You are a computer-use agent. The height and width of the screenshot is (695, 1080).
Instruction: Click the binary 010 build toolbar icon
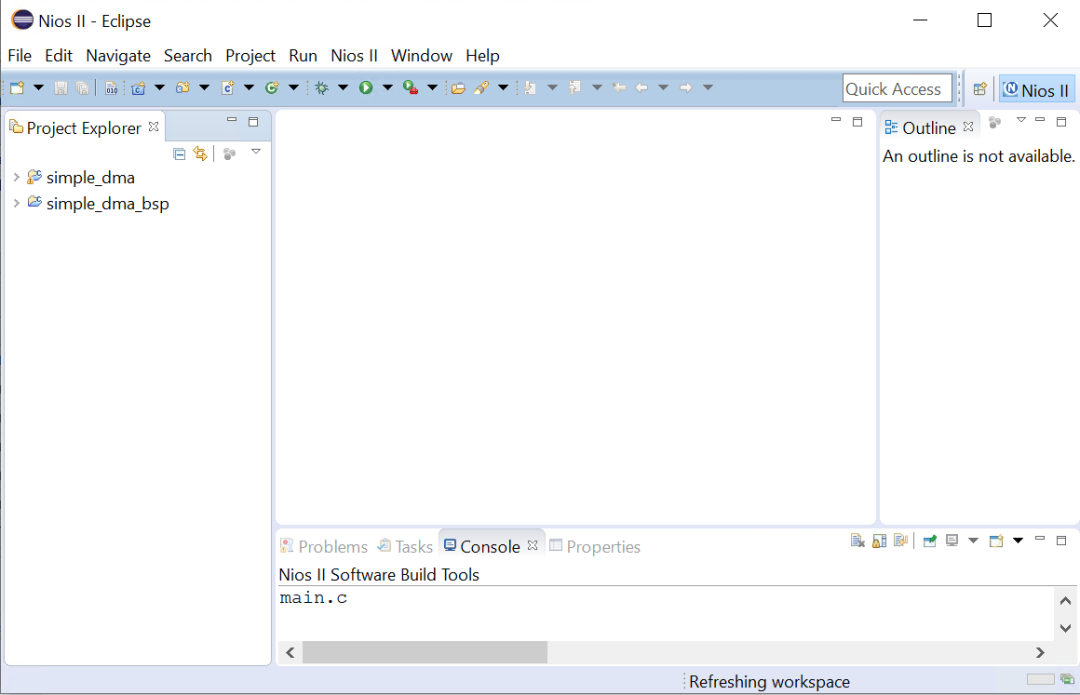111,87
